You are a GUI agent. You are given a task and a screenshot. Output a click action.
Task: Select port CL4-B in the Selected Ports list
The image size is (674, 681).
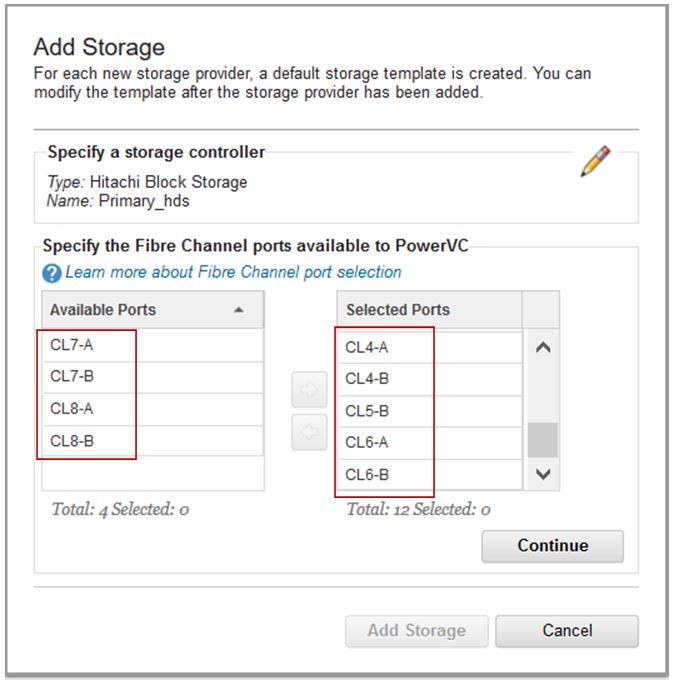coord(430,379)
